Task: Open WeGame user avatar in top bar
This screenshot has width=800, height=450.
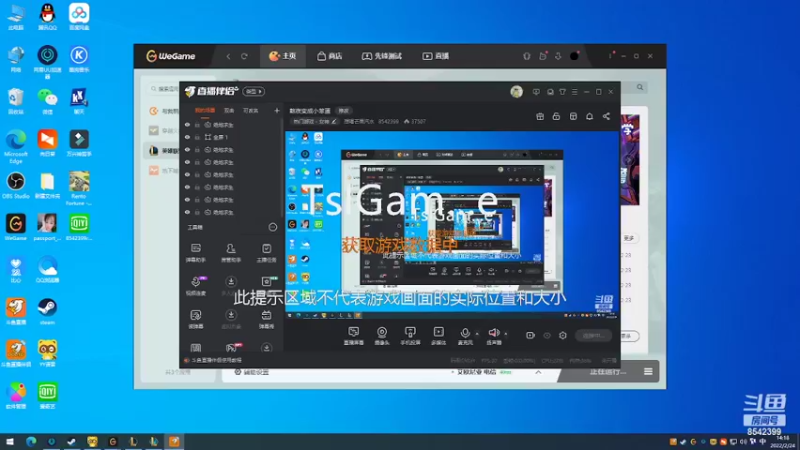Action: click(574, 56)
